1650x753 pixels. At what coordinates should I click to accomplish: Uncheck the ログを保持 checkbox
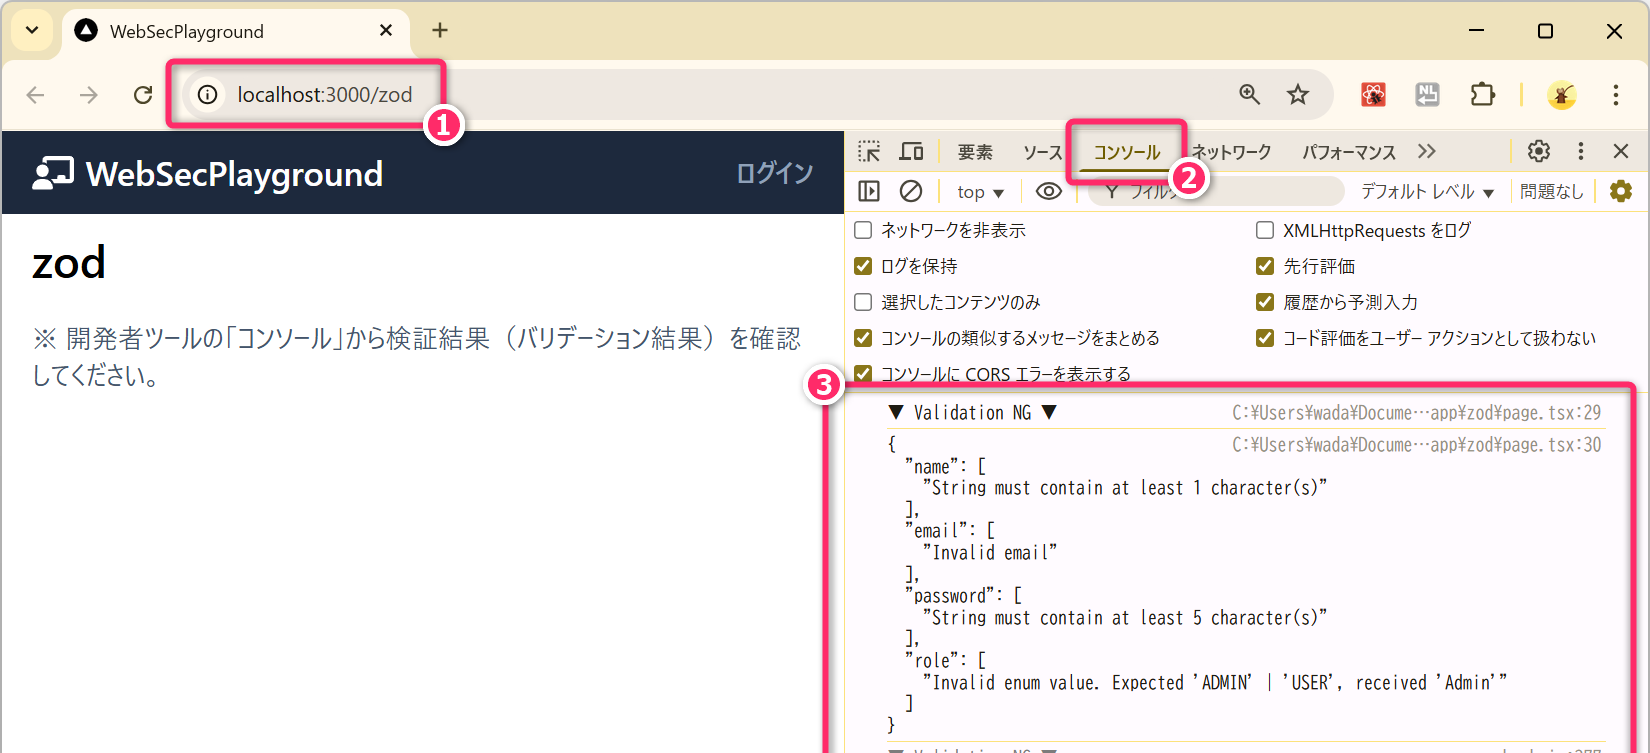click(x=863, y=266)
